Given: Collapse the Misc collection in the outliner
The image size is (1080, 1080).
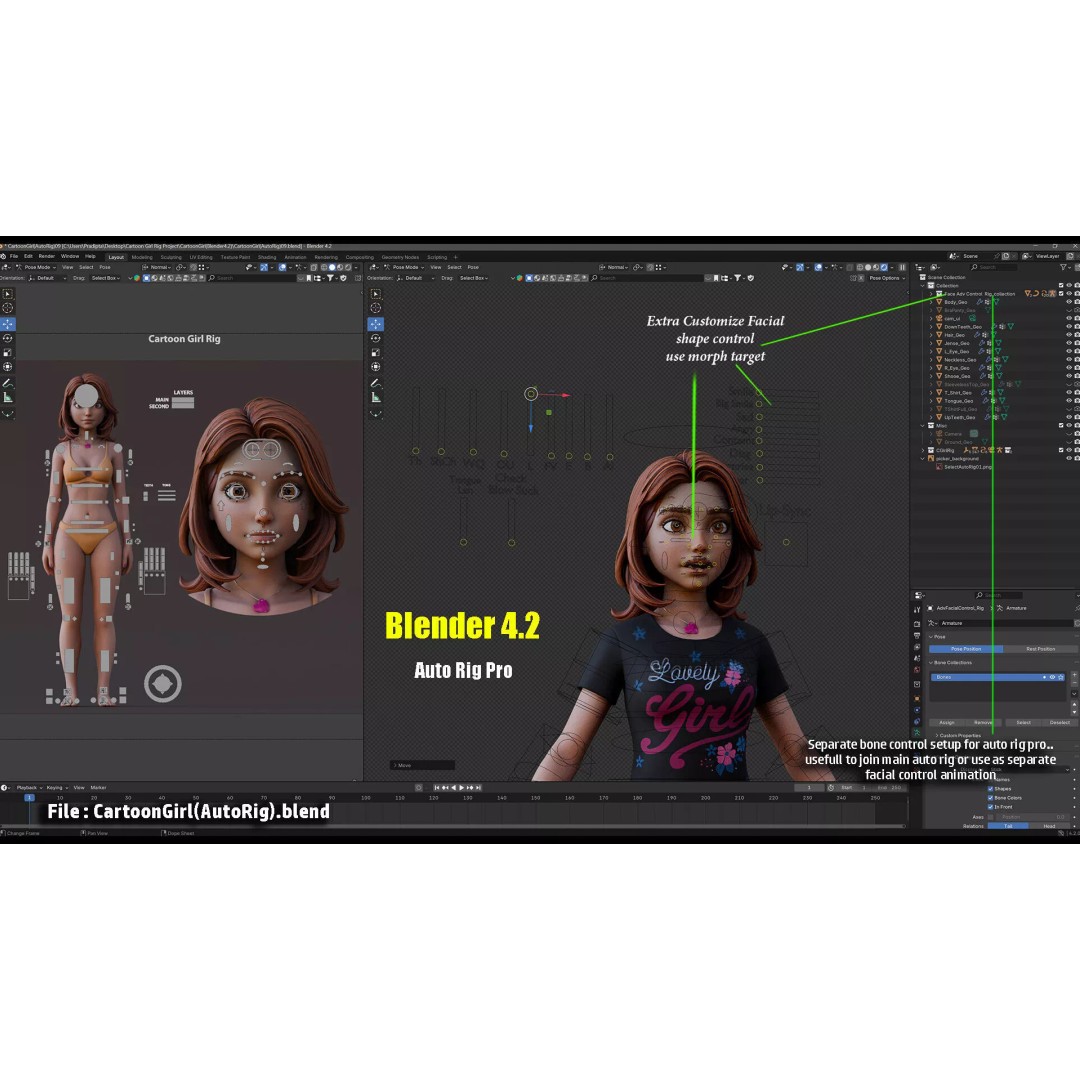Looking at the screenshot, I should (x=923, y=426).
